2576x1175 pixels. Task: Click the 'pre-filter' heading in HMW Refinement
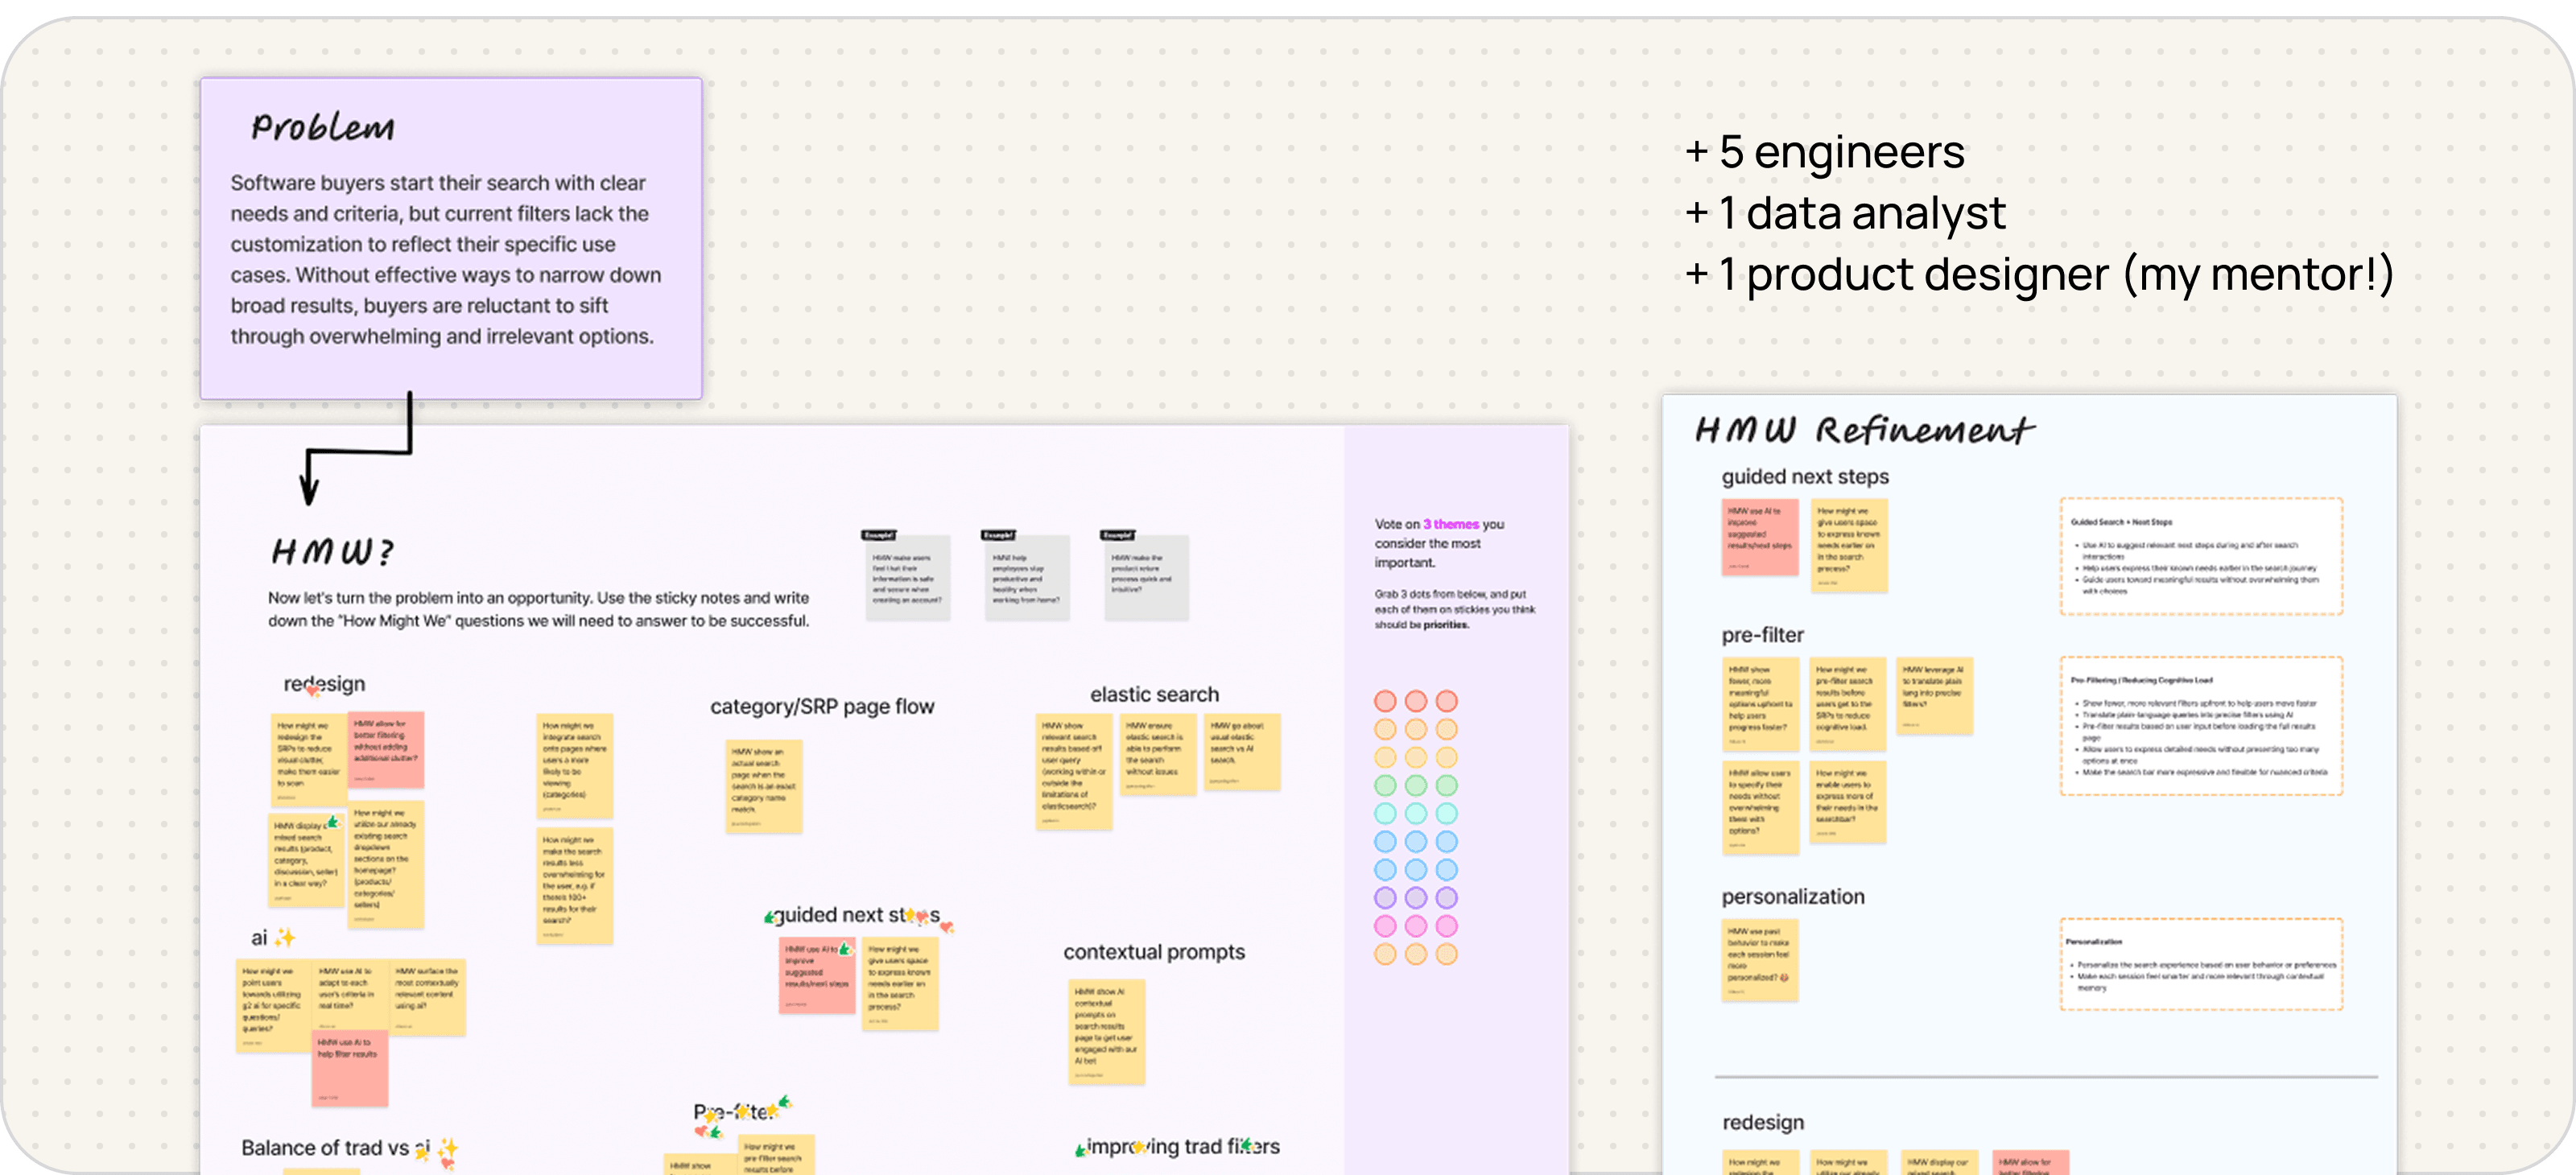1762,635
